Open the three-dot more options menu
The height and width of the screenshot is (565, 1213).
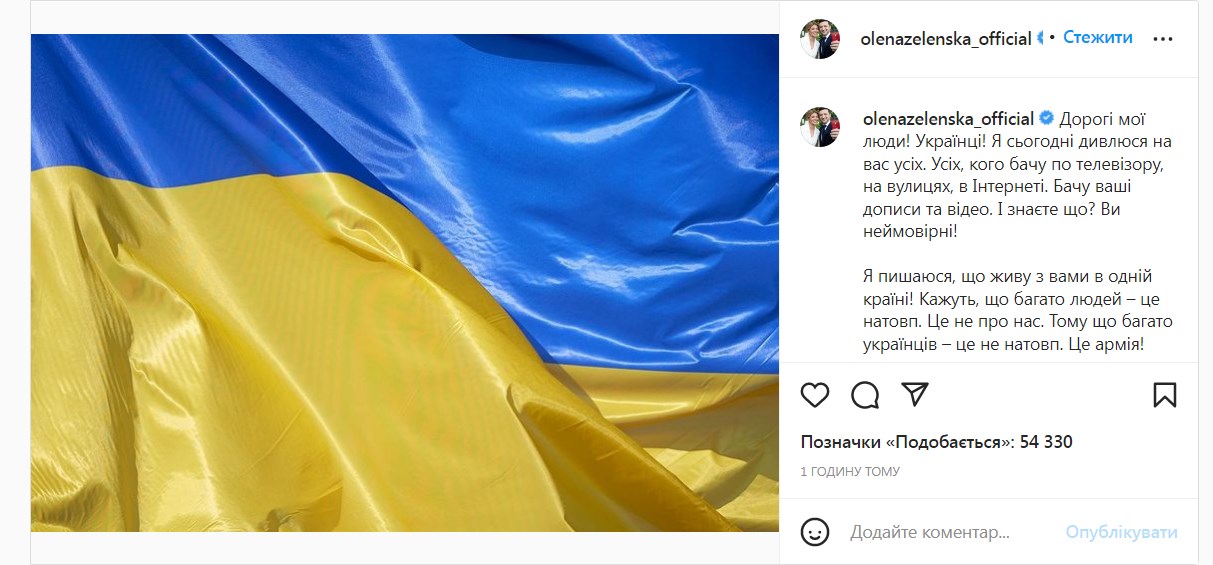pos(1162,39)
